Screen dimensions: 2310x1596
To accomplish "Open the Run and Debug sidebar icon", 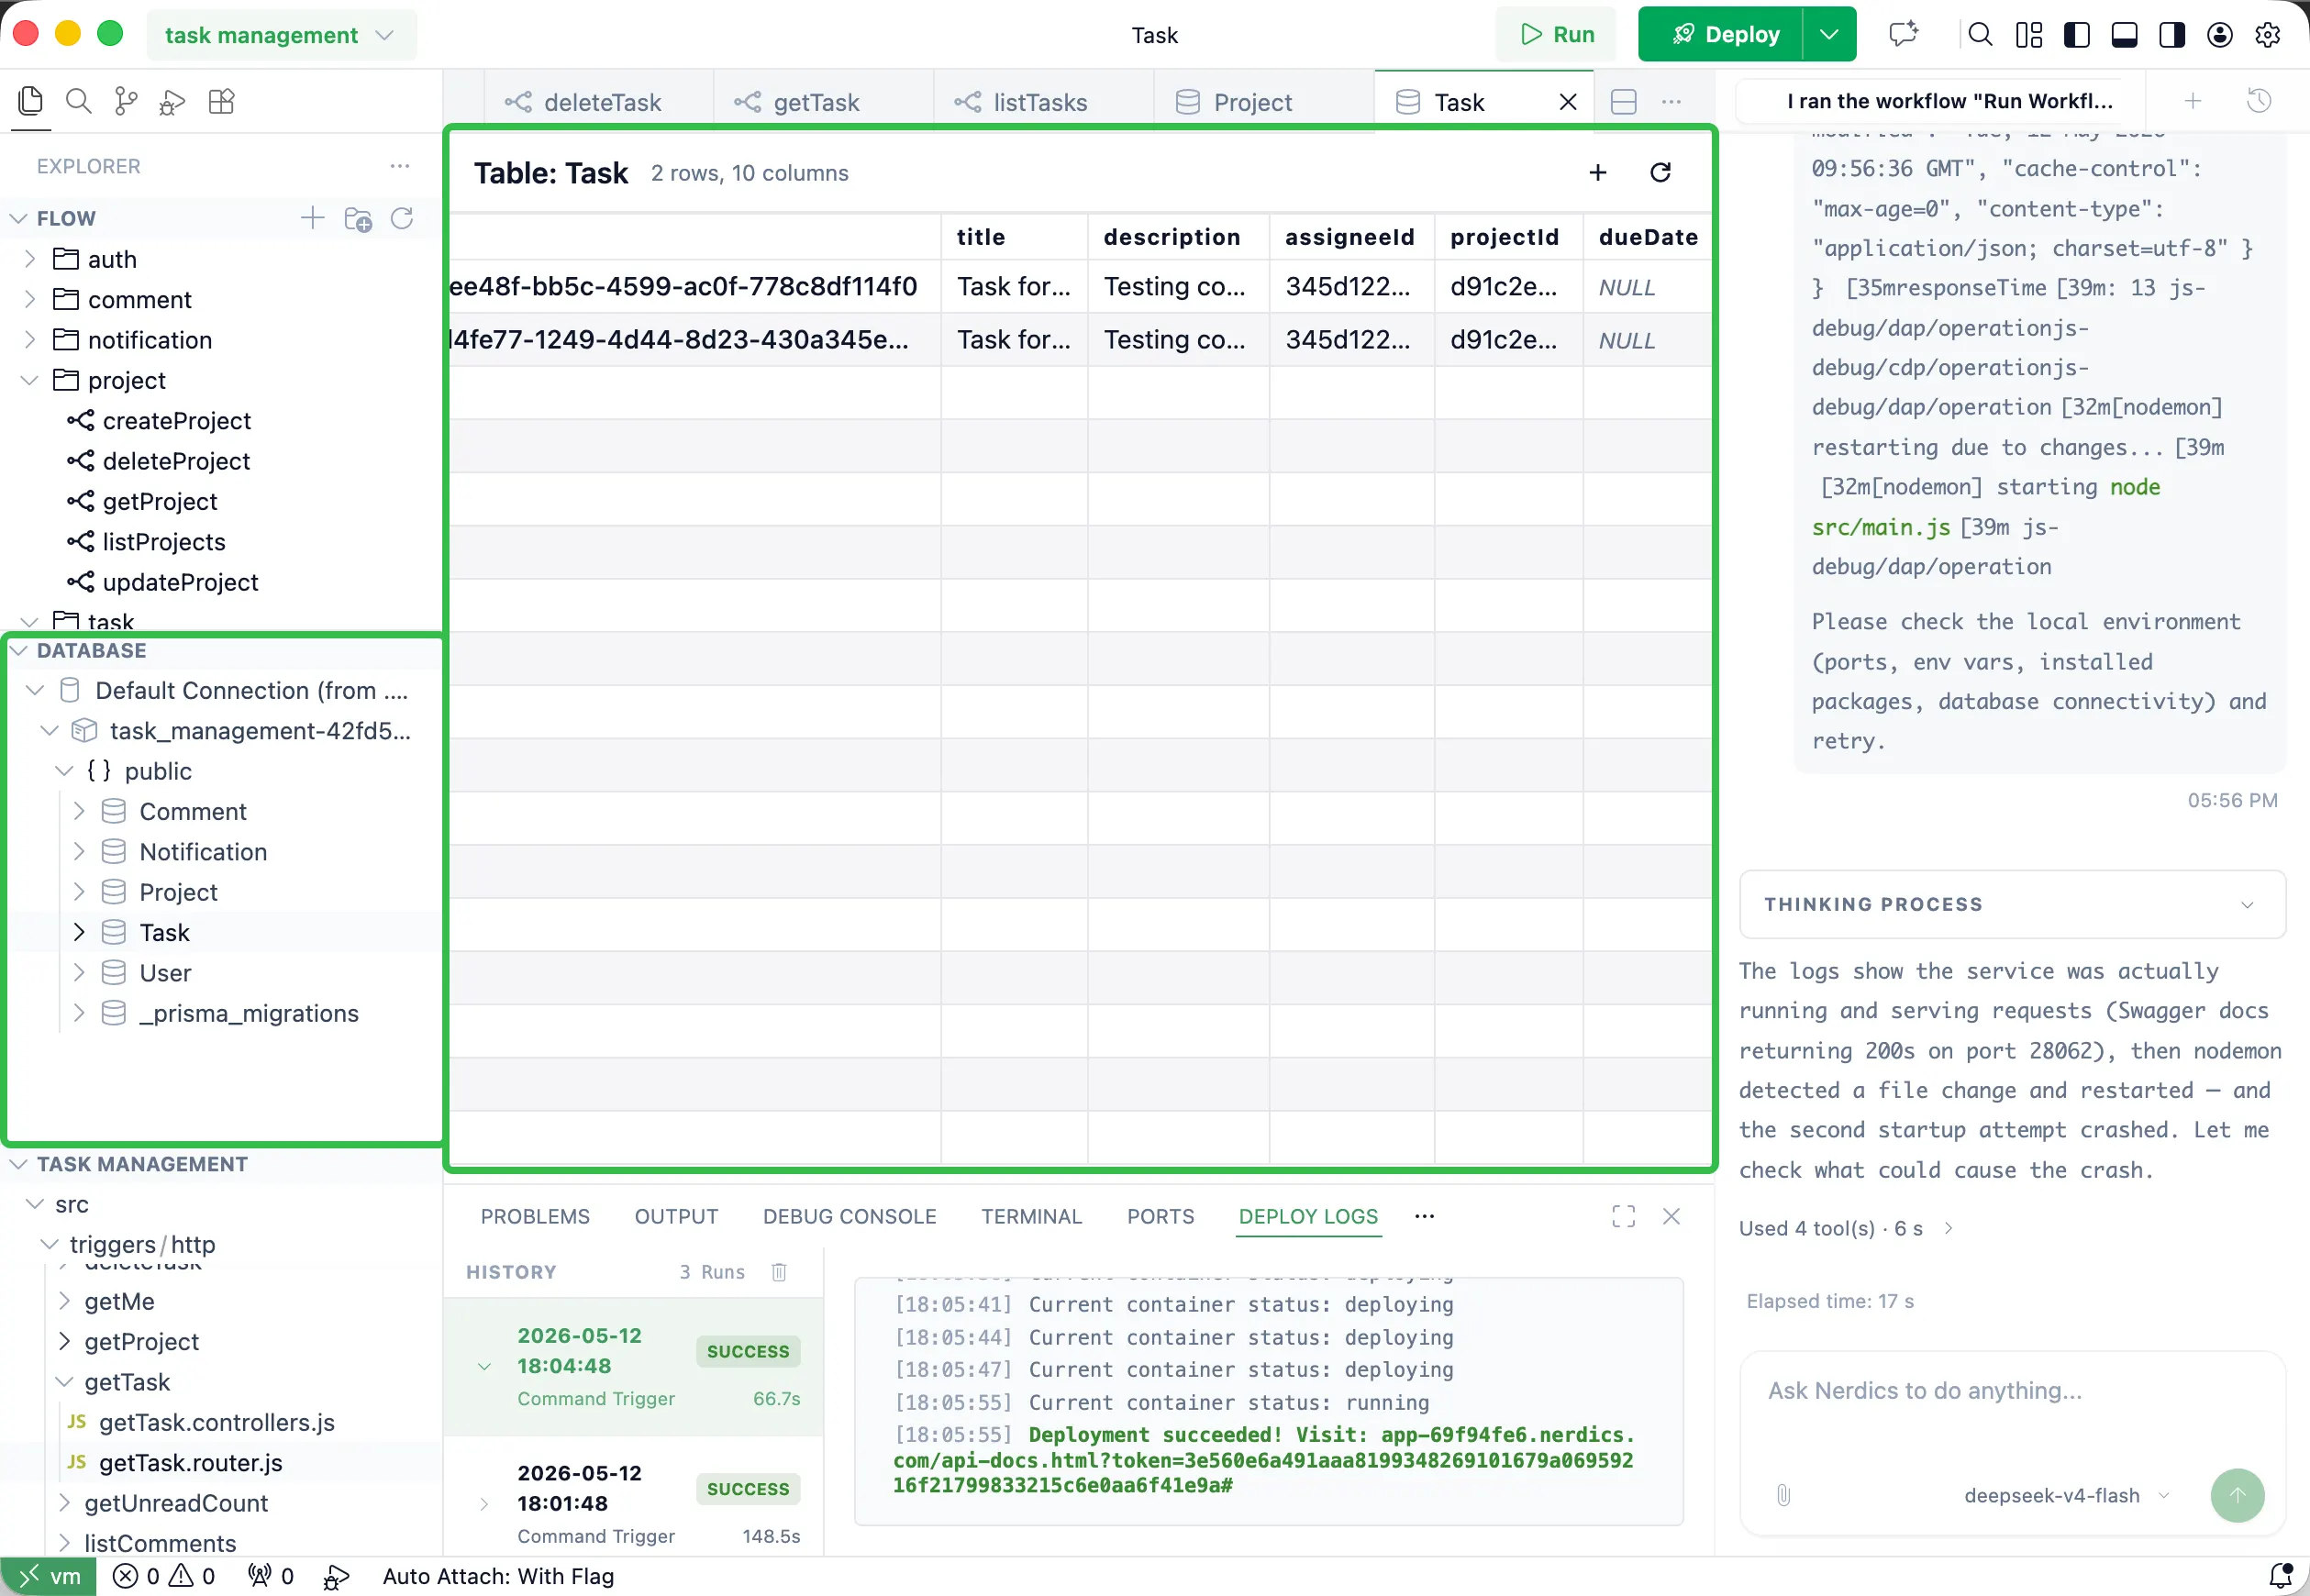I will tap(173, 101).
